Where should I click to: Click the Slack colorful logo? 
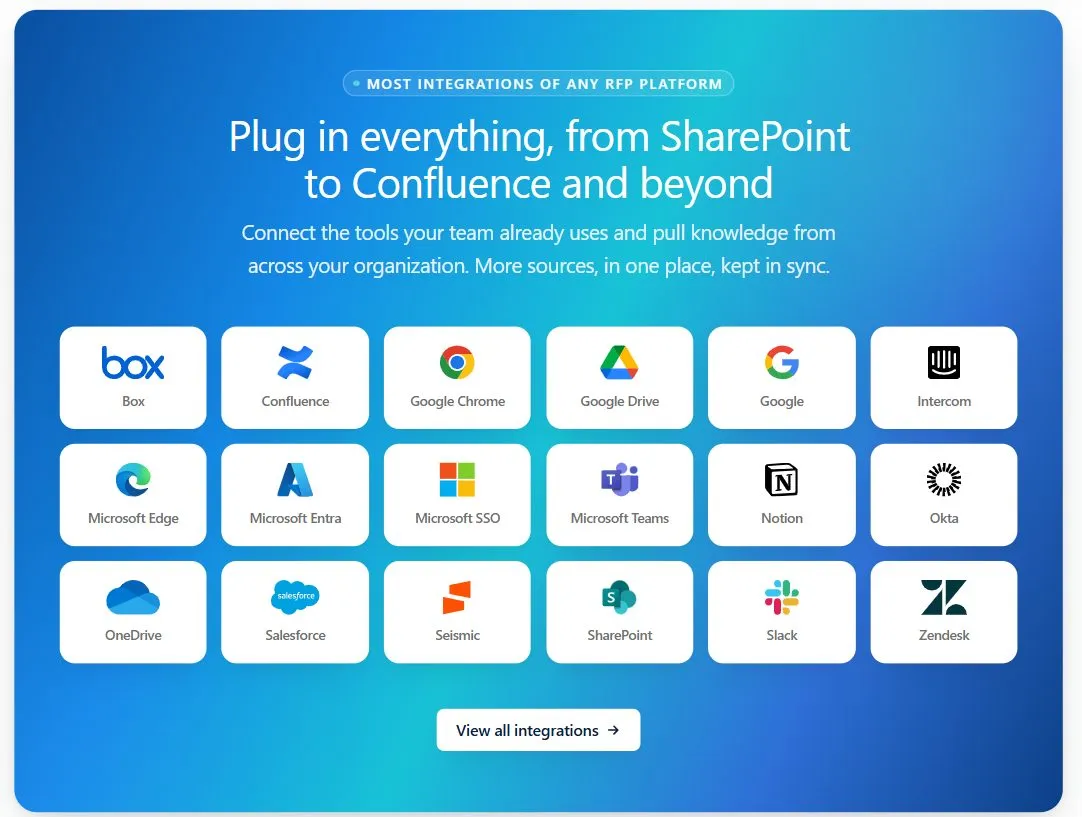(x=781, y=597)
